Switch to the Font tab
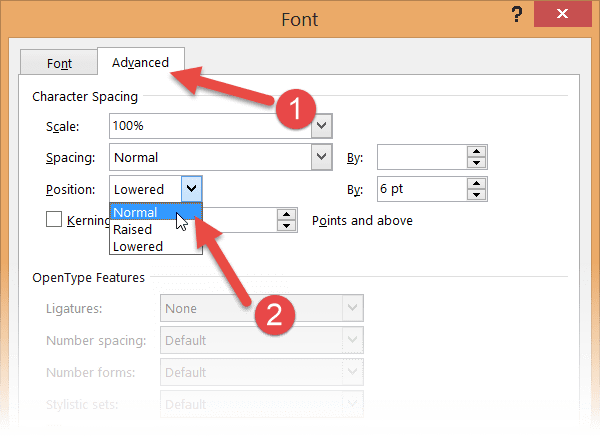The height and width of the screenshot is (436, 600). (x=60, y=63)
